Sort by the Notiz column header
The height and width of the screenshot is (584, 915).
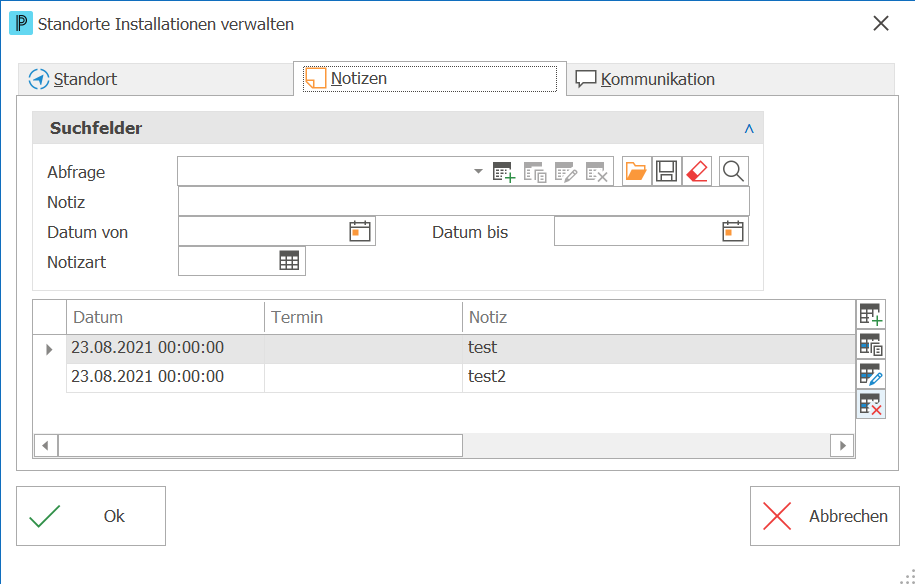coord(659,317)
